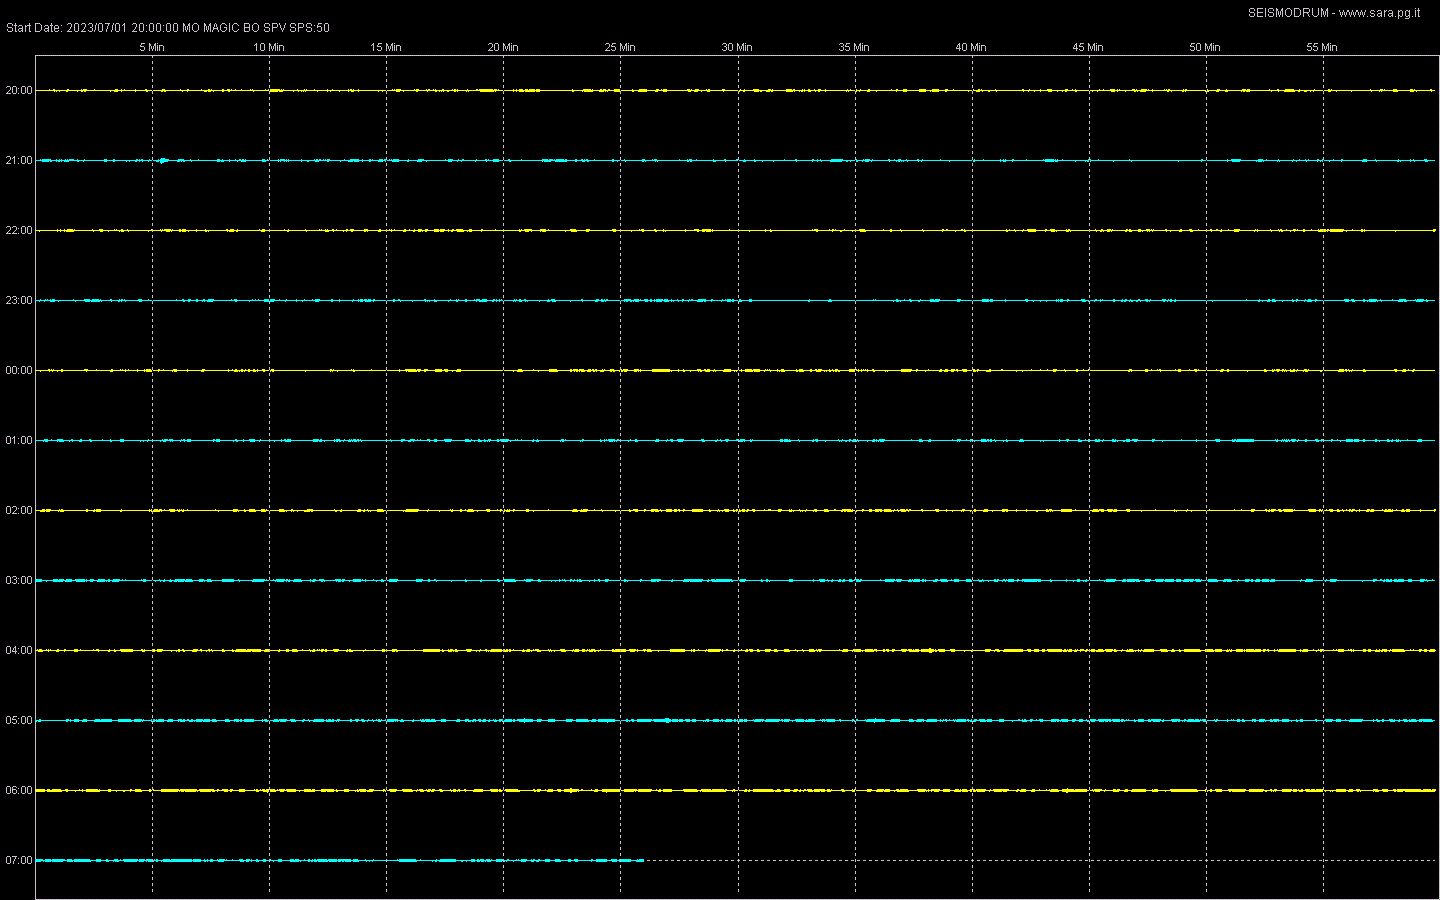Click the spike on the 21:00 trace
Viewport: 1440px width, 900px height.
(x=162, y=160)
